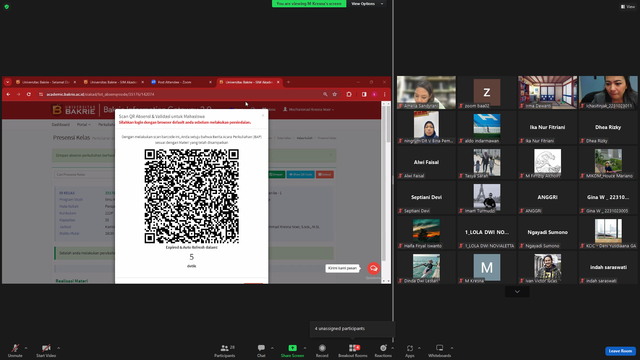Click the zoom magnifier icon in the address bar
This screenshot has height=360, width=640.
click(x=325, y=94)
